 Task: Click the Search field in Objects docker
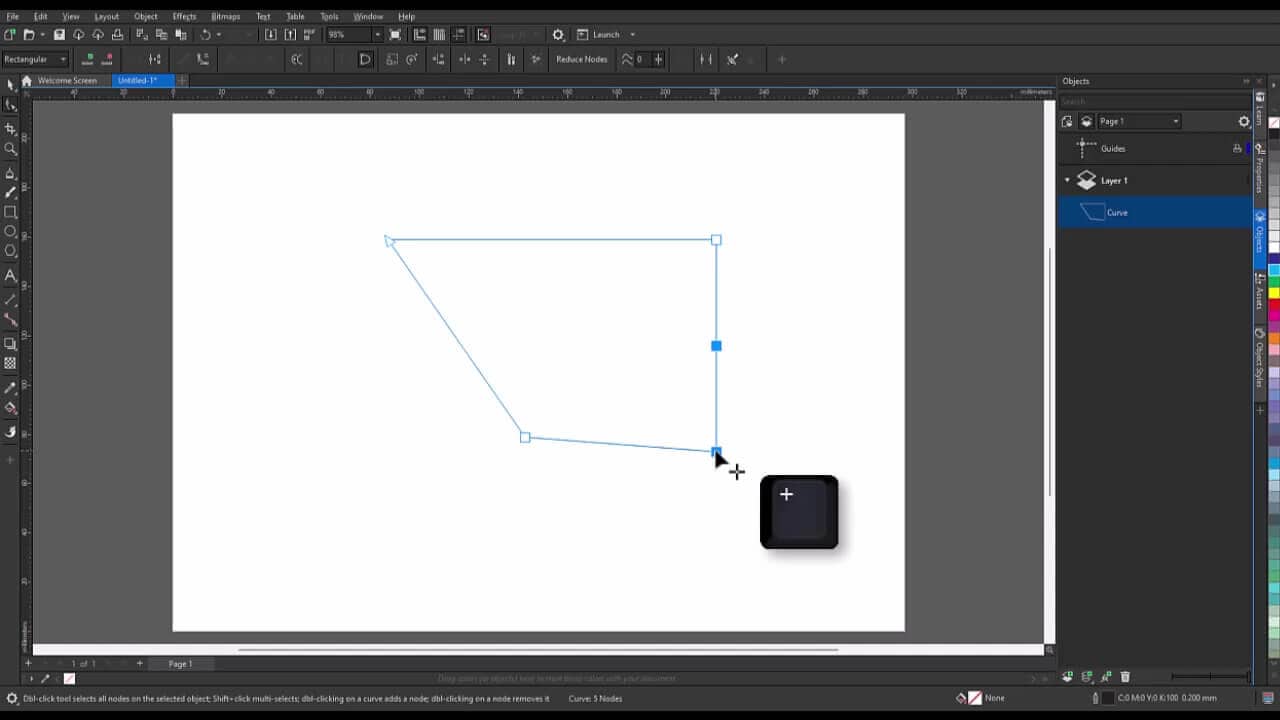tap(1154, 102)
